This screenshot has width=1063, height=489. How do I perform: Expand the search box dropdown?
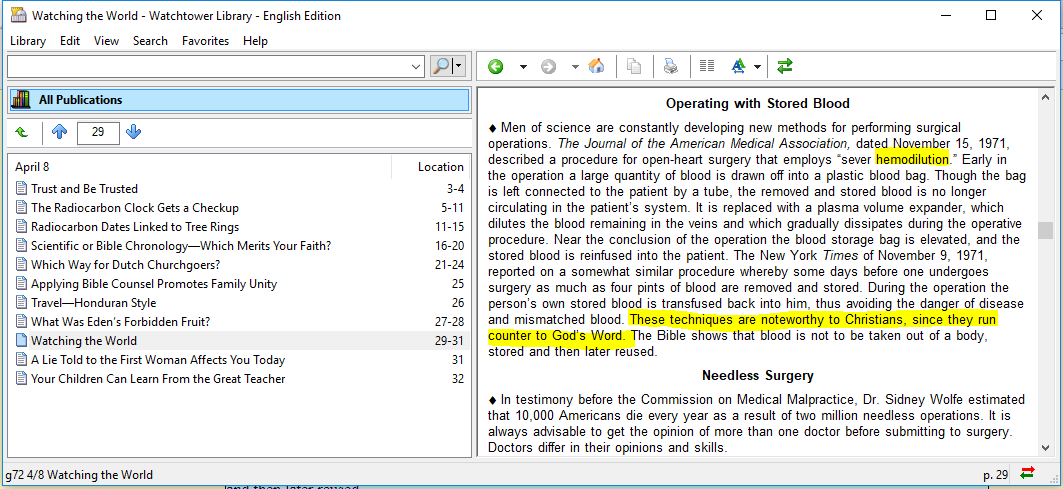417,67
